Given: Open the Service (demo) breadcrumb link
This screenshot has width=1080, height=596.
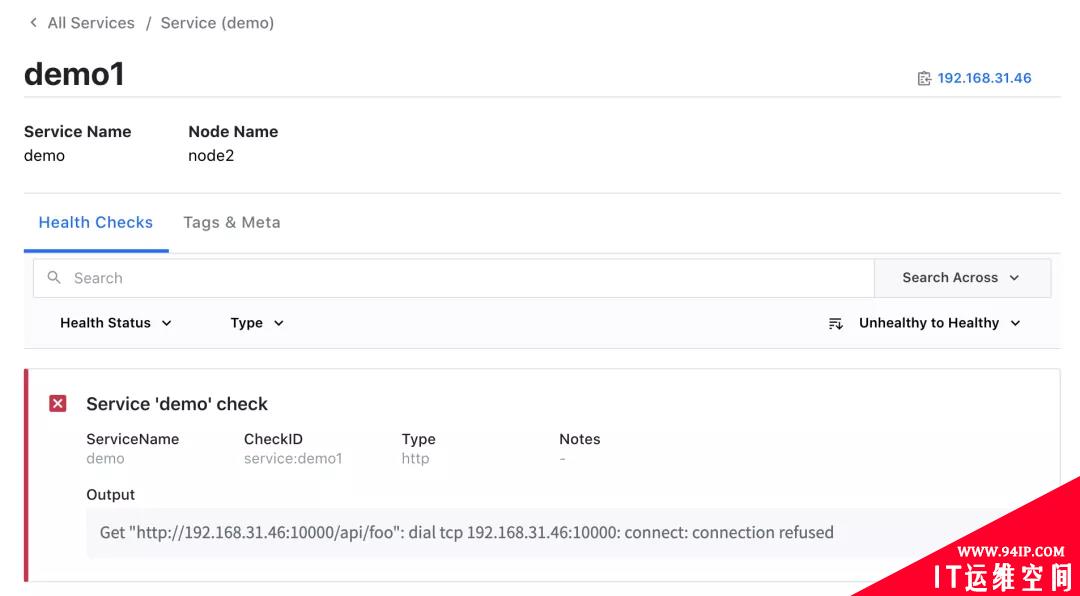Looking at the screenshot, I should point(217,23).
